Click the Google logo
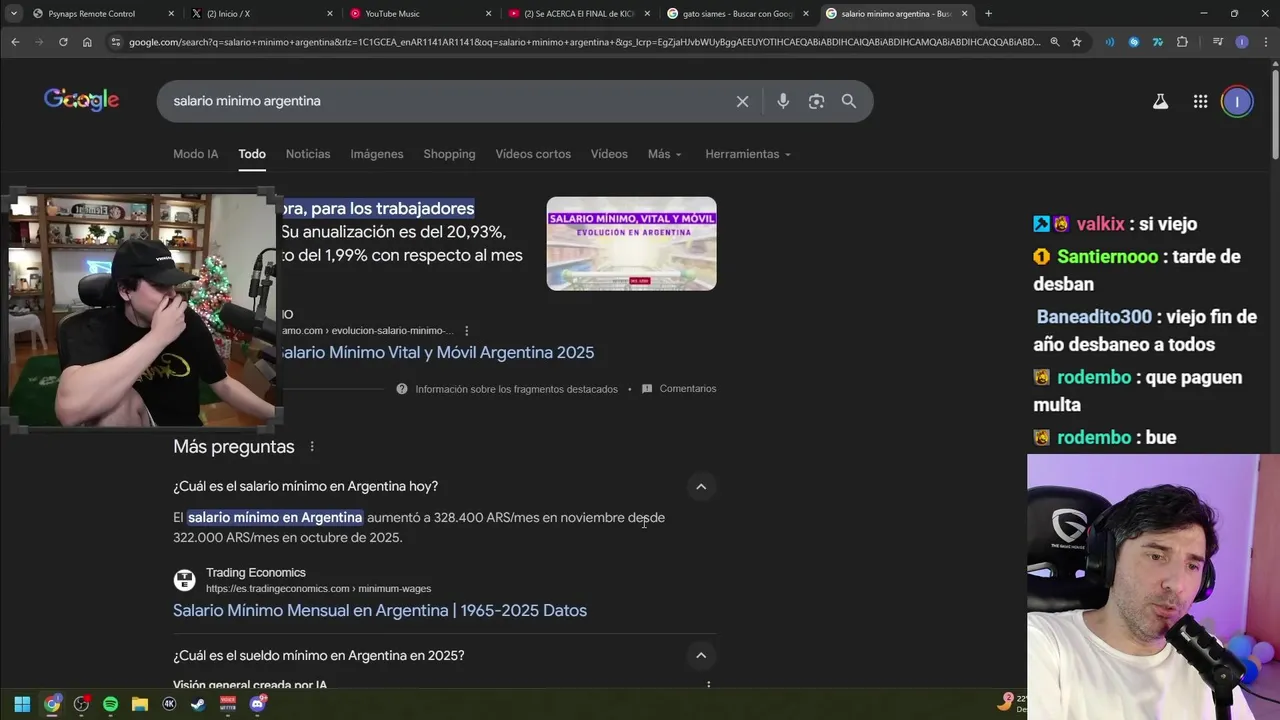1280x720 pixels. pos(81,100)
